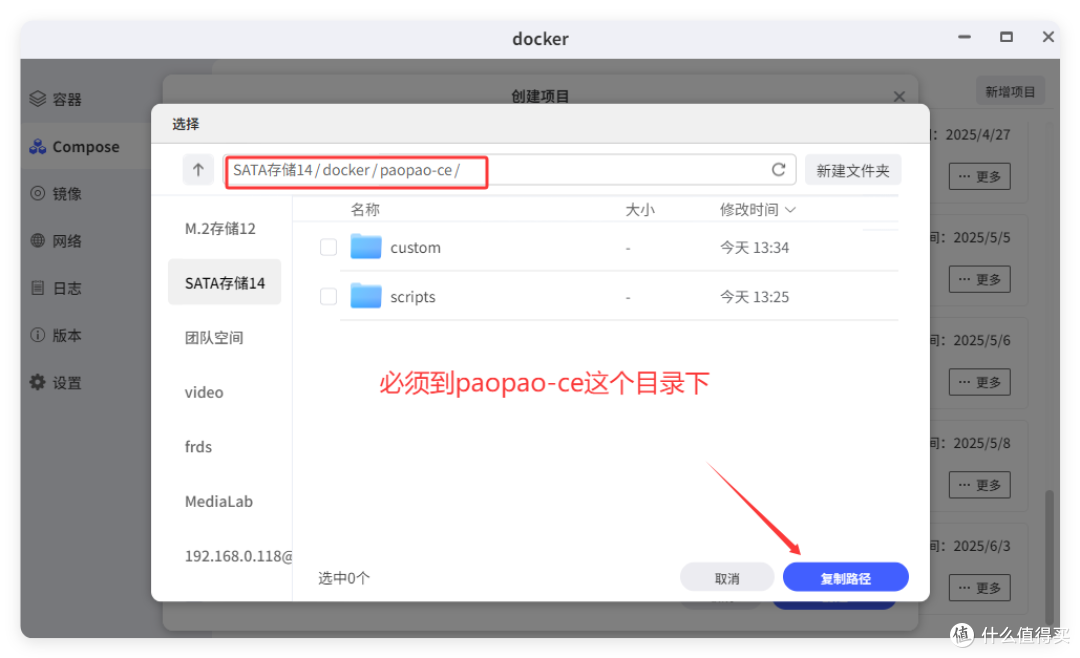Check the scripts folder checkbox
This screenshot has width=1080, height=658.
329,297
